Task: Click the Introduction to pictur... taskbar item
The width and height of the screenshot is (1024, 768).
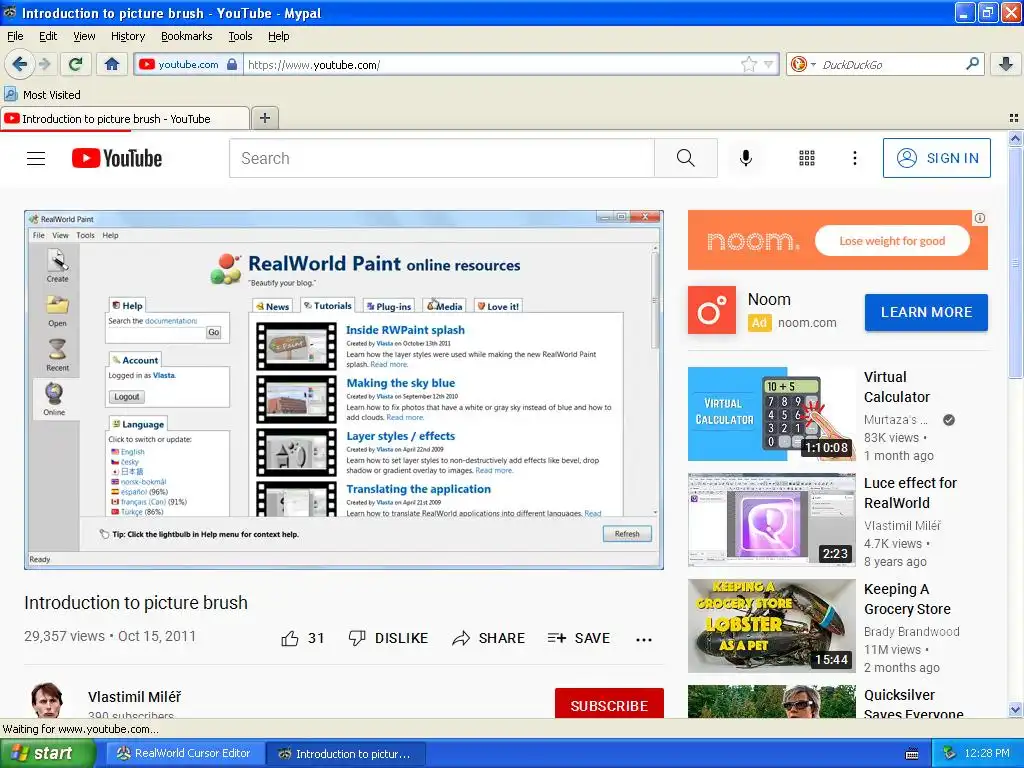Action: pos(346,754)
